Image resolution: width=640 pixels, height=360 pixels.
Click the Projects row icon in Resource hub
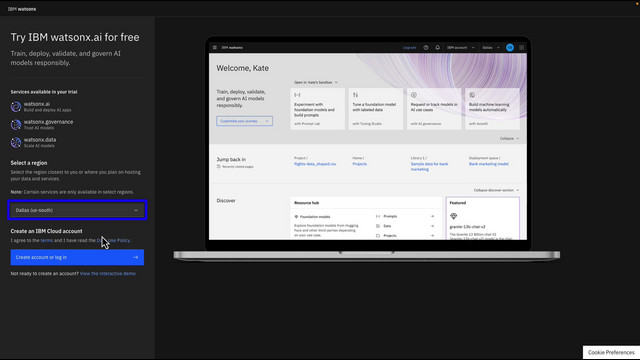378,236
